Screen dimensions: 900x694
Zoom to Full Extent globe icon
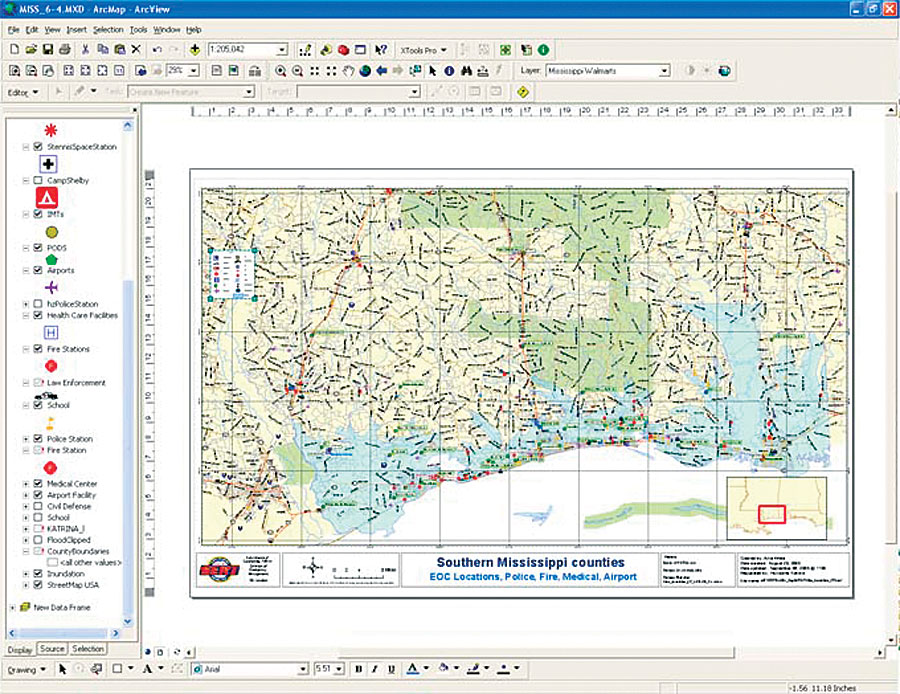[x=365, y=71]
